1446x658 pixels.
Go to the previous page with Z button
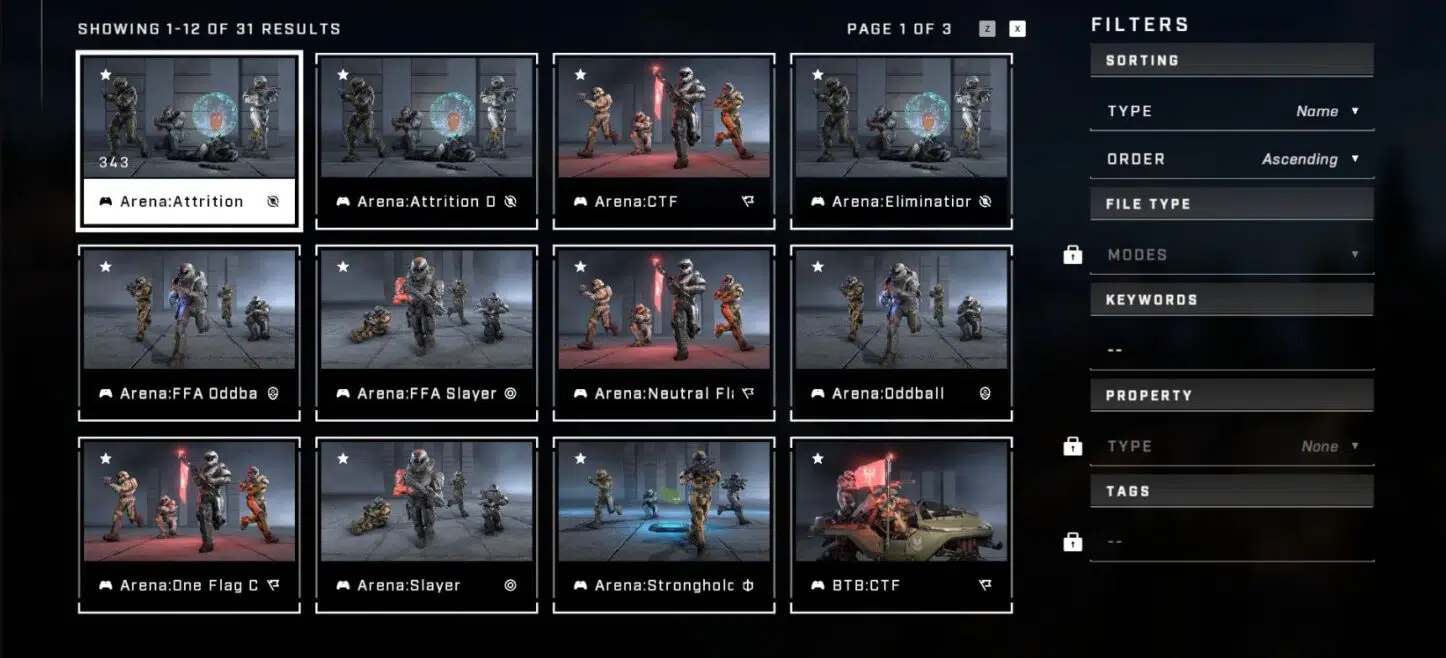(x=987, y=29)
